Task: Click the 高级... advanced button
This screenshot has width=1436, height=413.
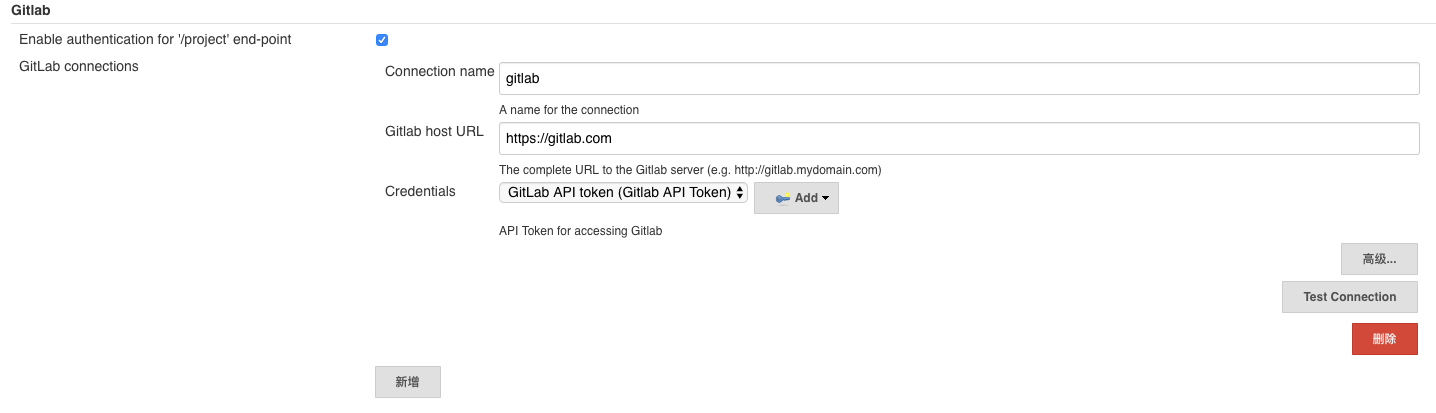Action: (1379, 259)
